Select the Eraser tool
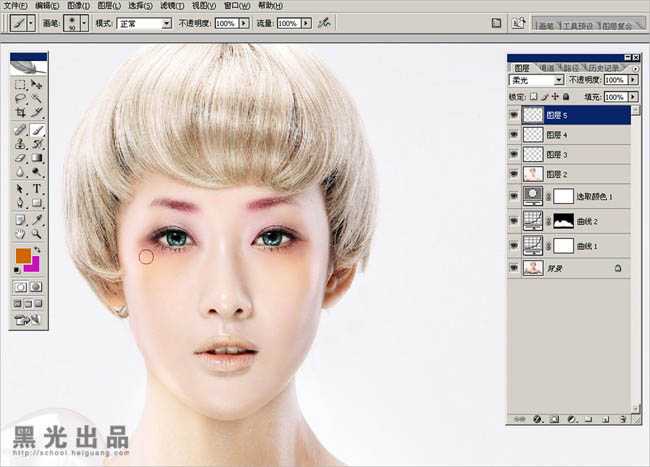 click(20, 158)
